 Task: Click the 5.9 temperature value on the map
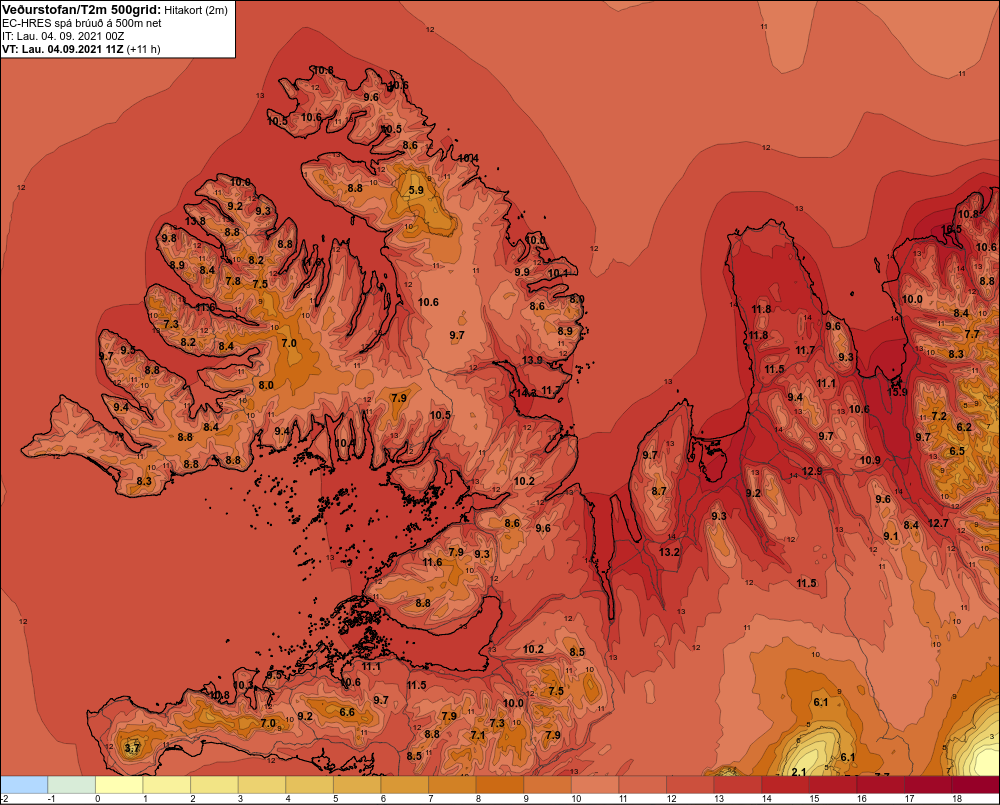[416, 190]
